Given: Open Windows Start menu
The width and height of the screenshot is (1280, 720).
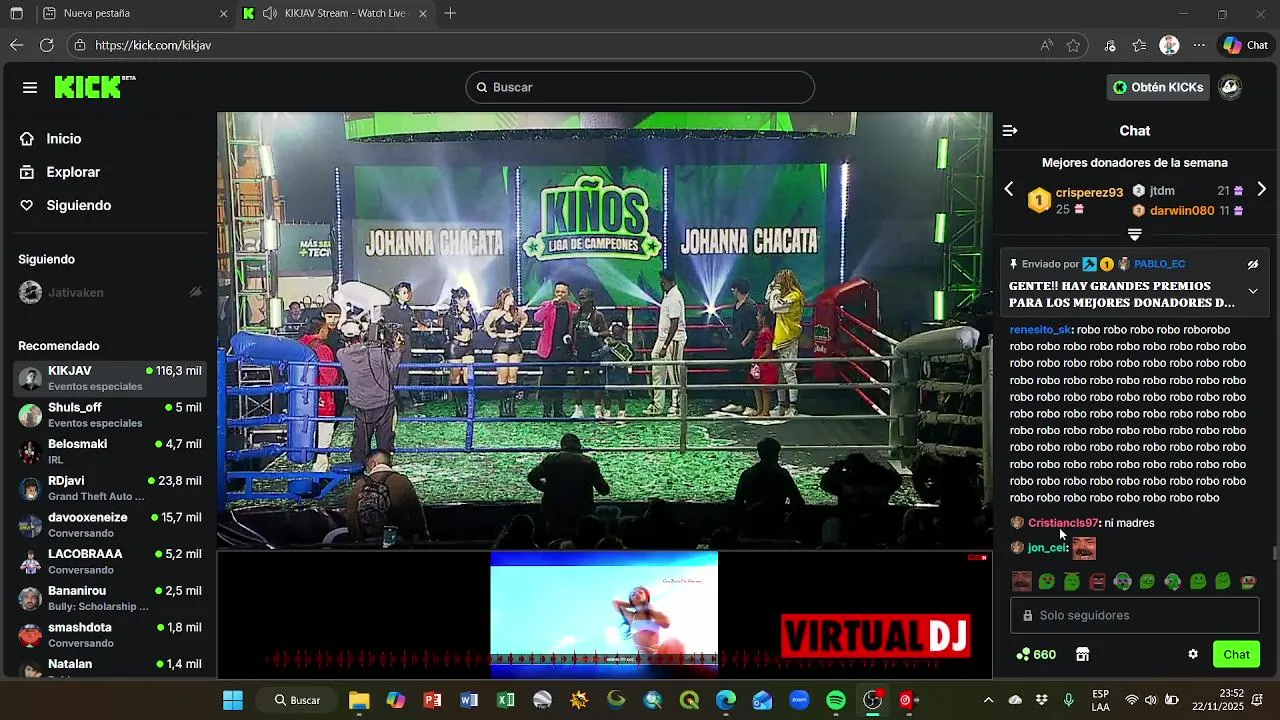Looking at the screenshot, I should [232, 700].
